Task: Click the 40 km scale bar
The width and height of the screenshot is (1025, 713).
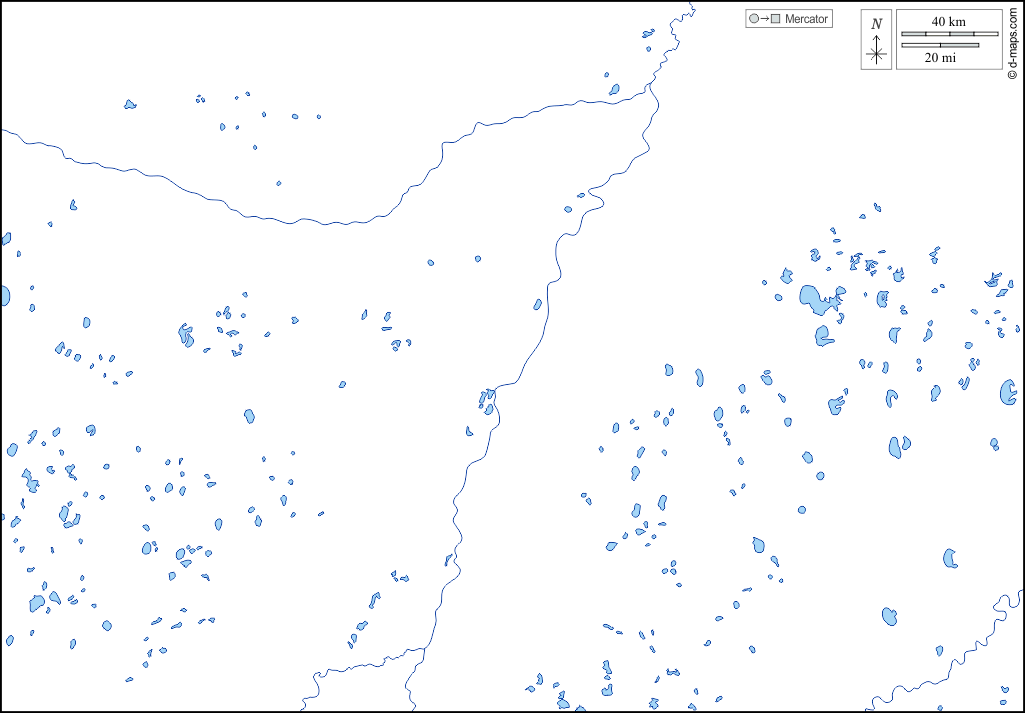Action: (949, 34)
